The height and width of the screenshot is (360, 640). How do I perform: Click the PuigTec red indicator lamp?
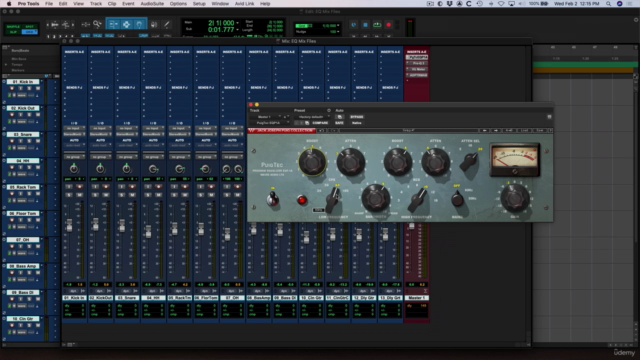point(302,200)
